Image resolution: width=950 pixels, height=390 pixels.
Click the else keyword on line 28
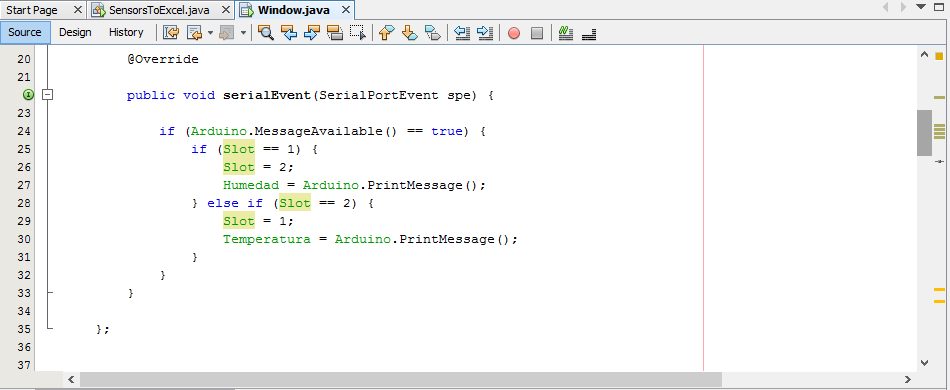(223, 203)
